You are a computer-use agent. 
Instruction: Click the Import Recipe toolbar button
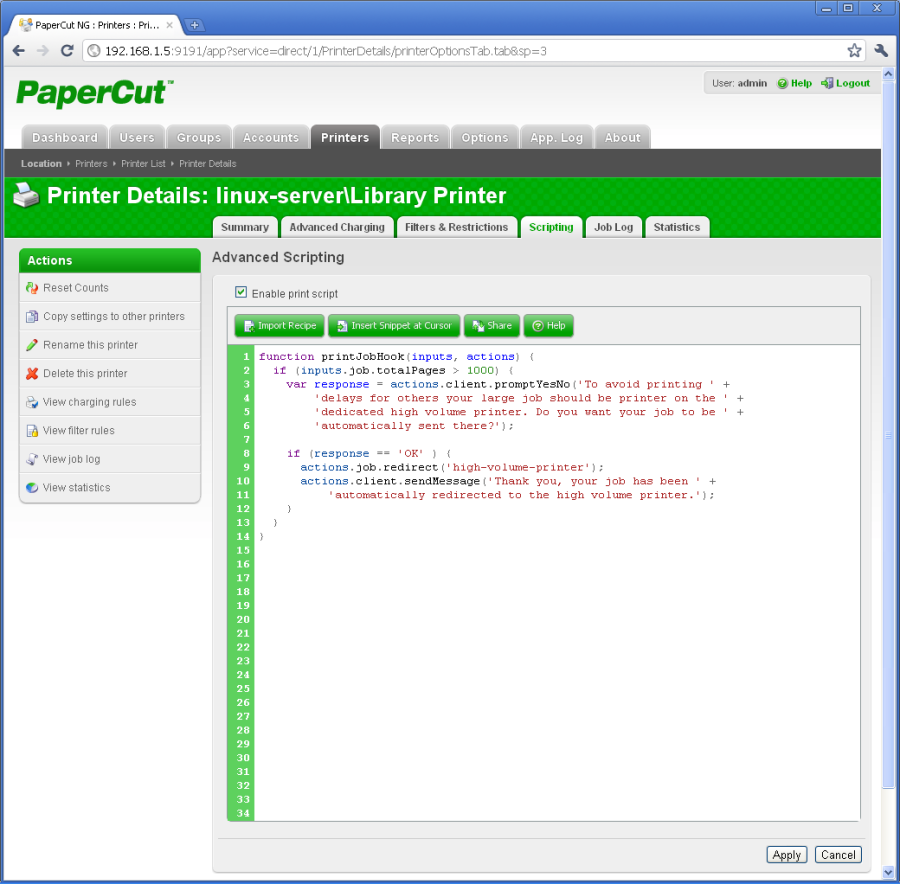pyautogui.click(x=279, y=325)
